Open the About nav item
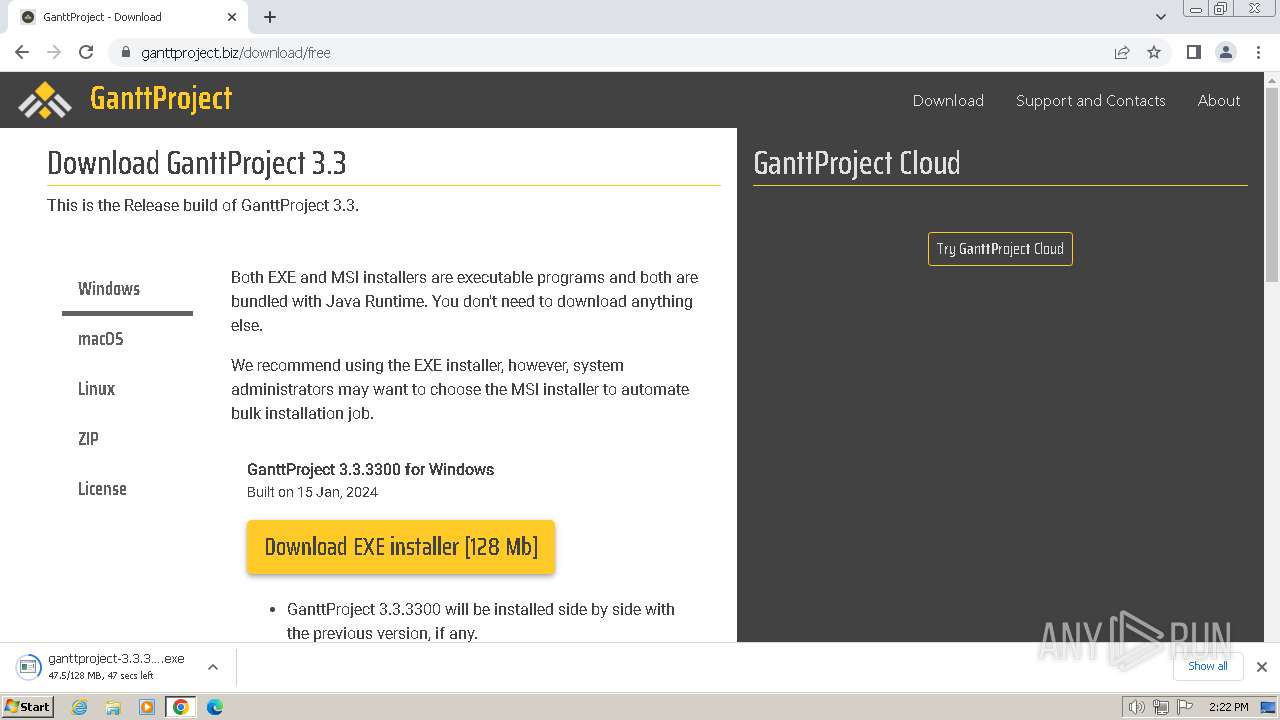The width and height of the screenshot is (1280, 720). [1219, 100]
